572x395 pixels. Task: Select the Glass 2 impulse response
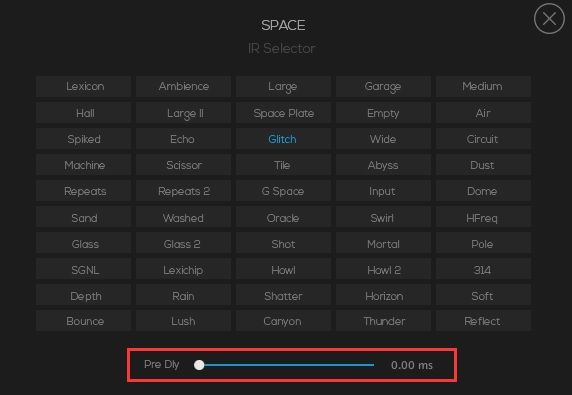pyautogui.click(x=183, y=244)
